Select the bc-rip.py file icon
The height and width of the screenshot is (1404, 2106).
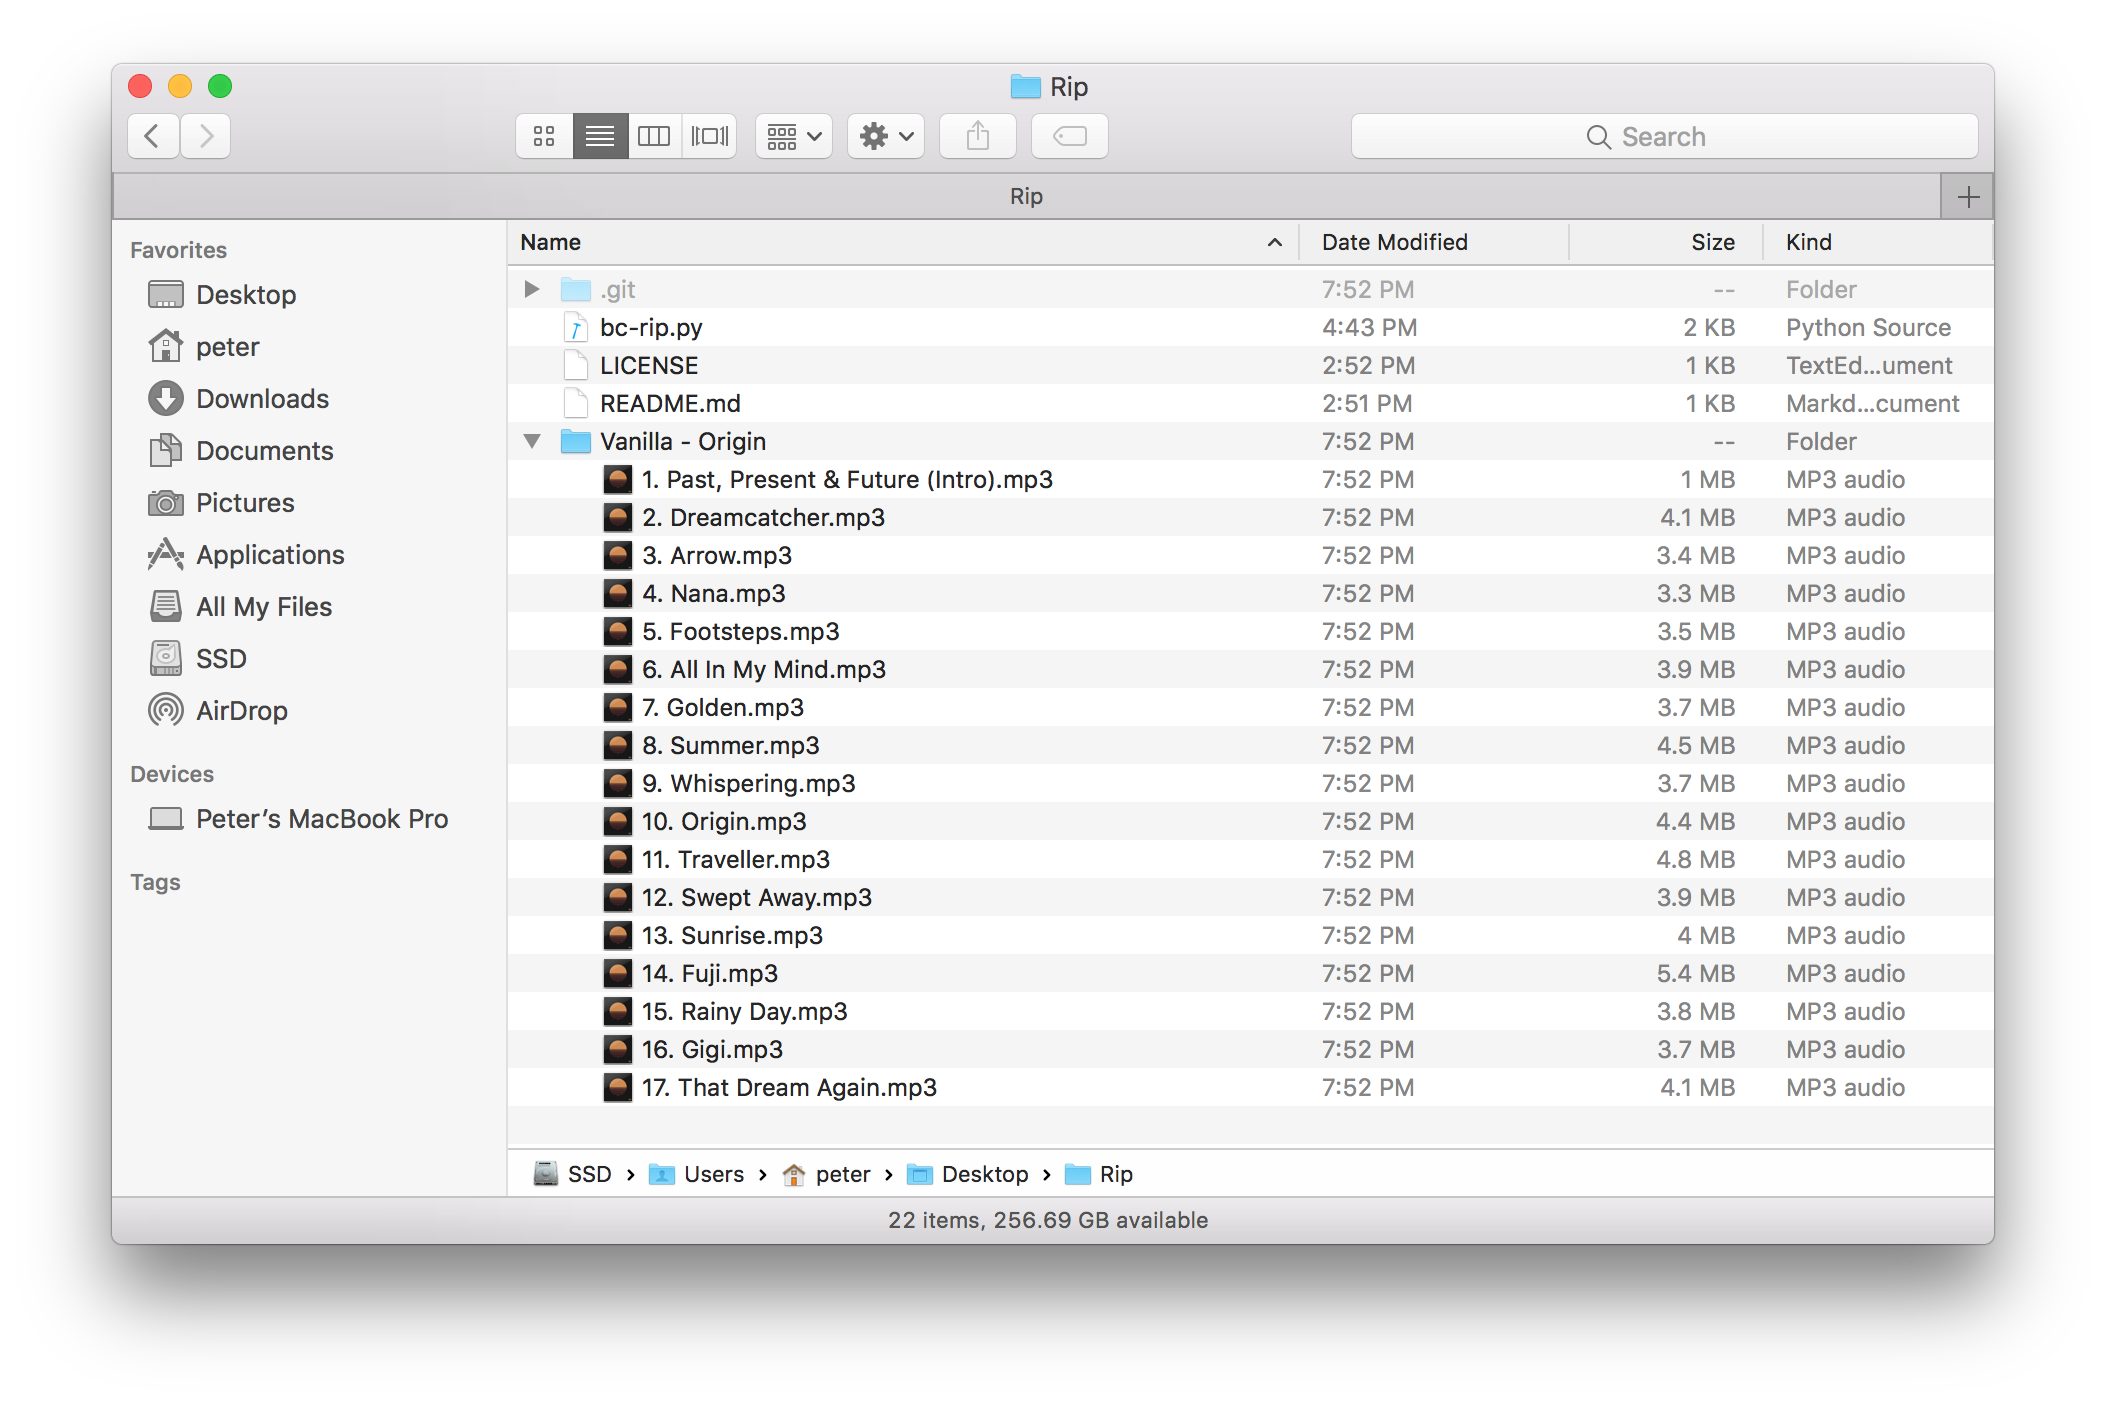pyautogui.click(x=576, y=328)
